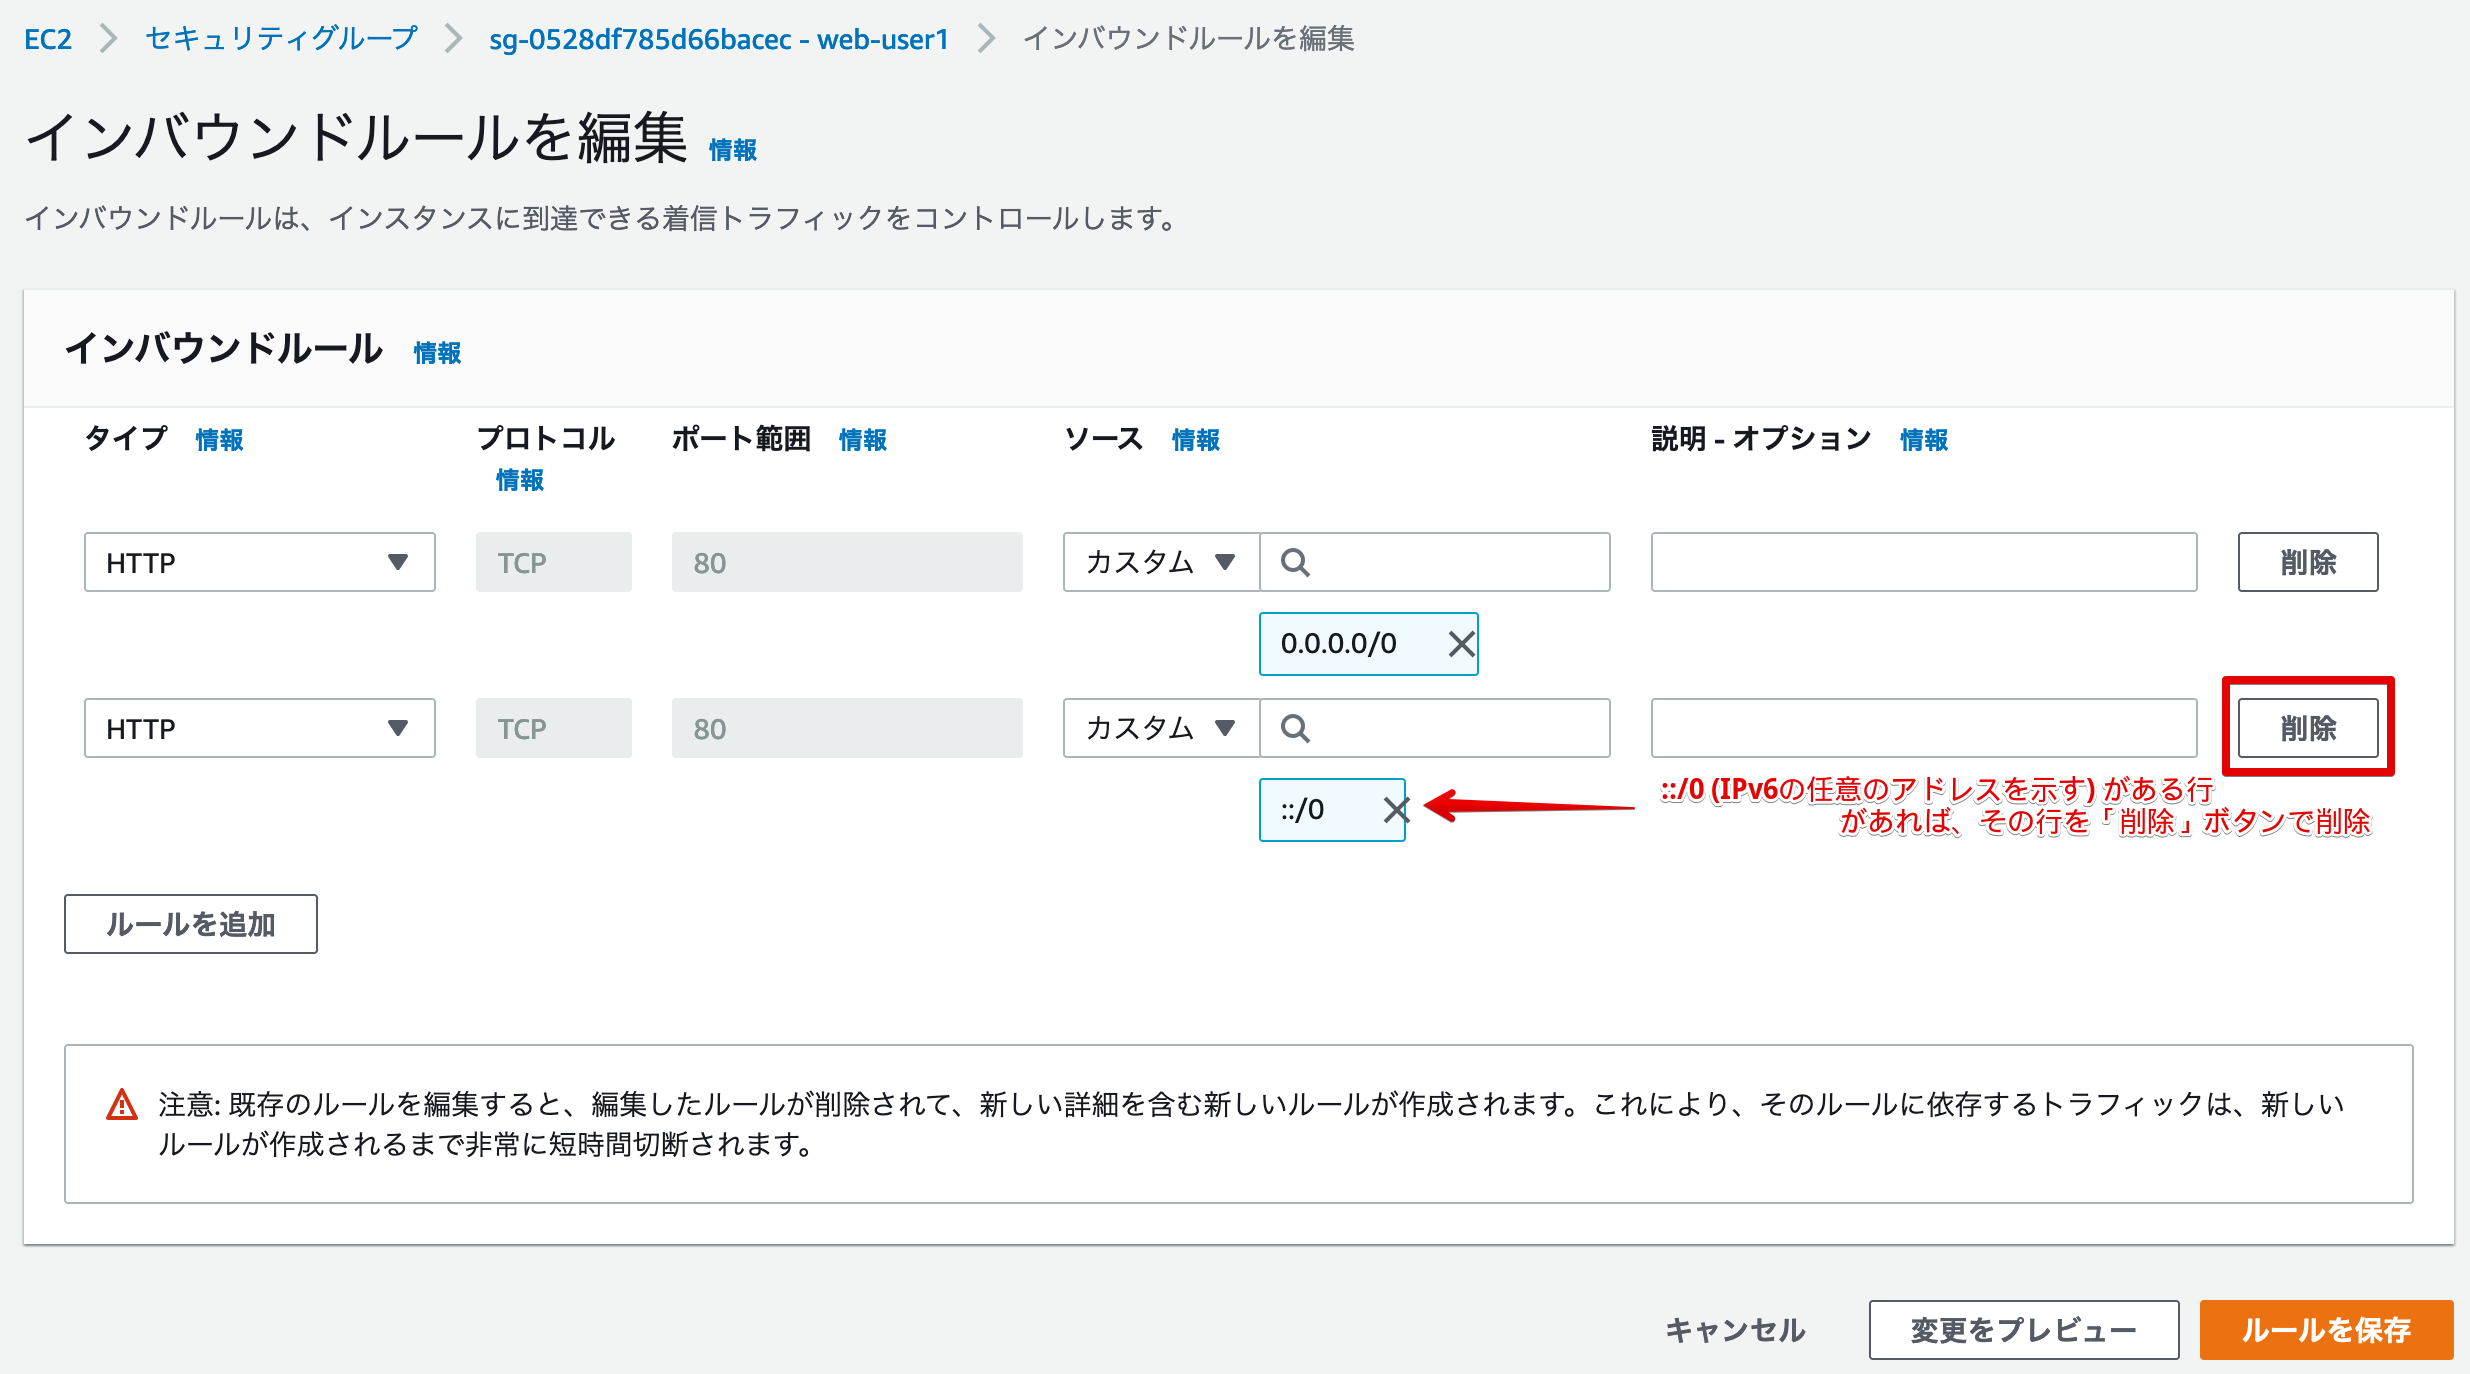Viewport: 2470px width, 1374px height.
Task: Open sg-0528df785d66bacec - web-user1 breadcrumb link
Action: click(718, 39)
